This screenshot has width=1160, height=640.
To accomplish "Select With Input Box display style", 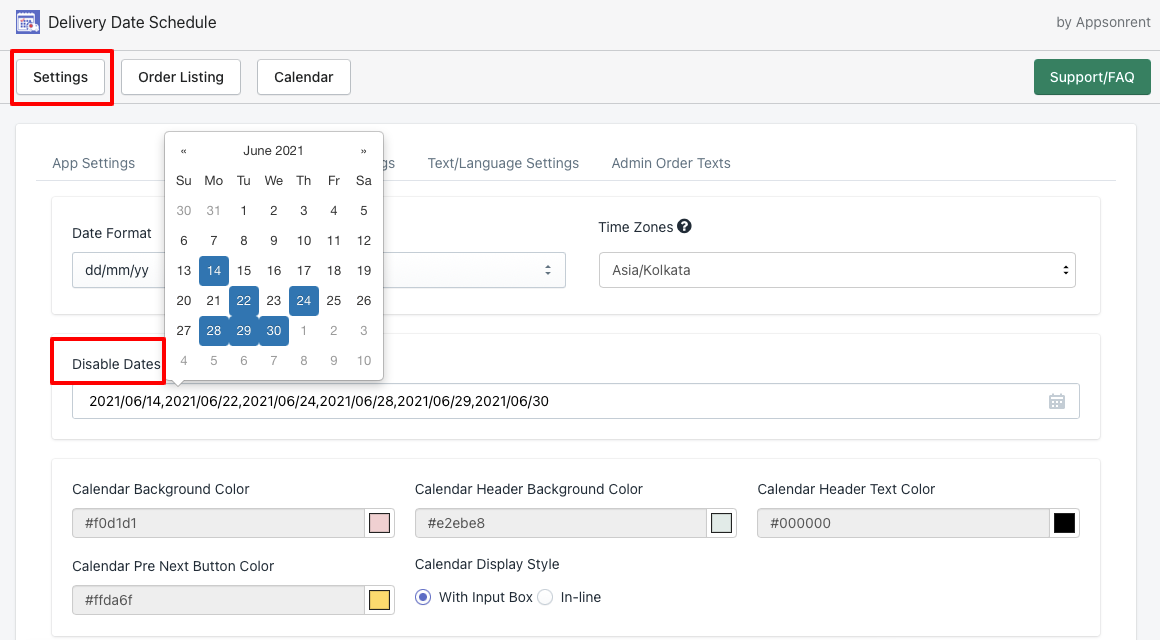I will (423, 597).
